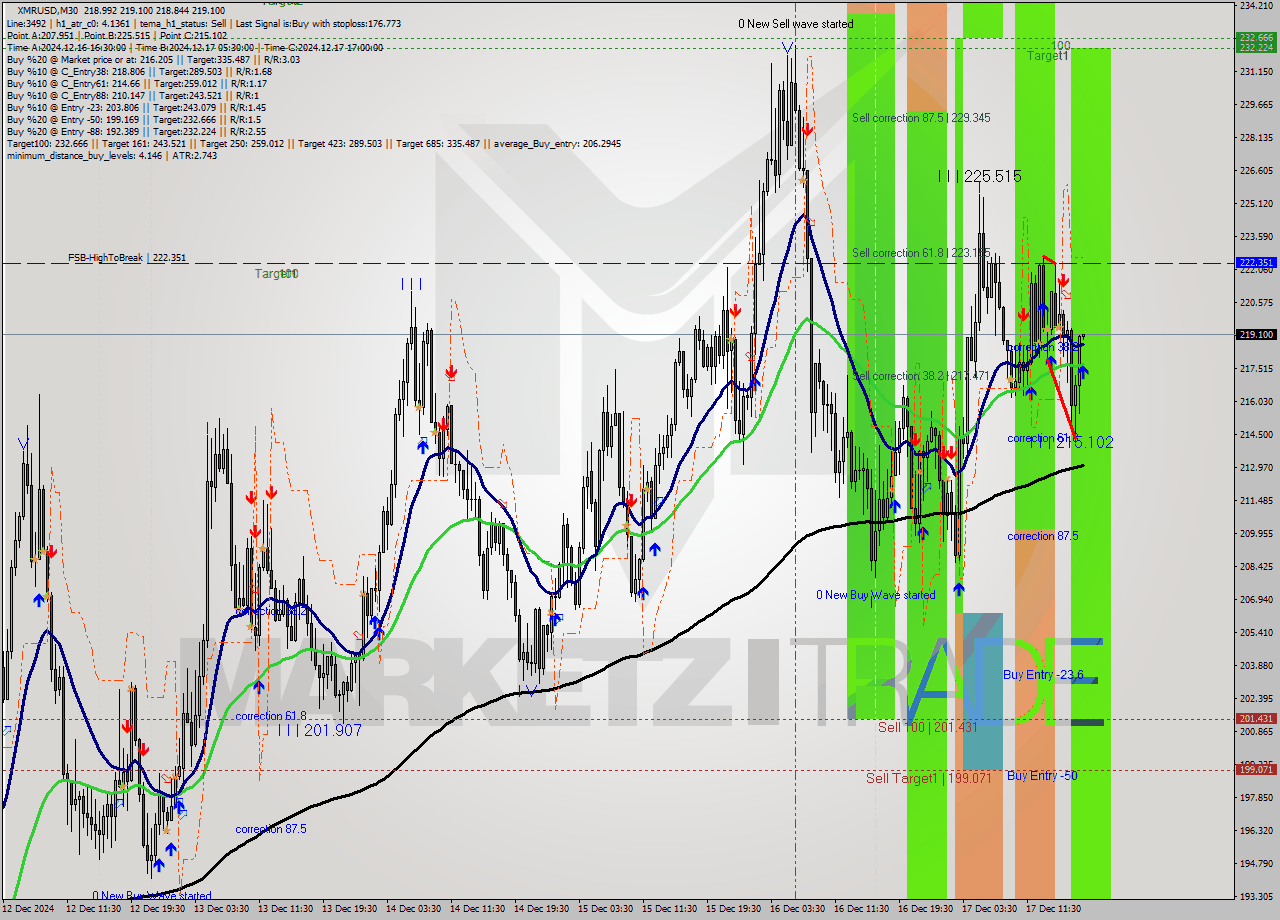1280x920 pixels.
Task: Click the '12 Dec 19:30' time axis label
Action: click(156, 909)
